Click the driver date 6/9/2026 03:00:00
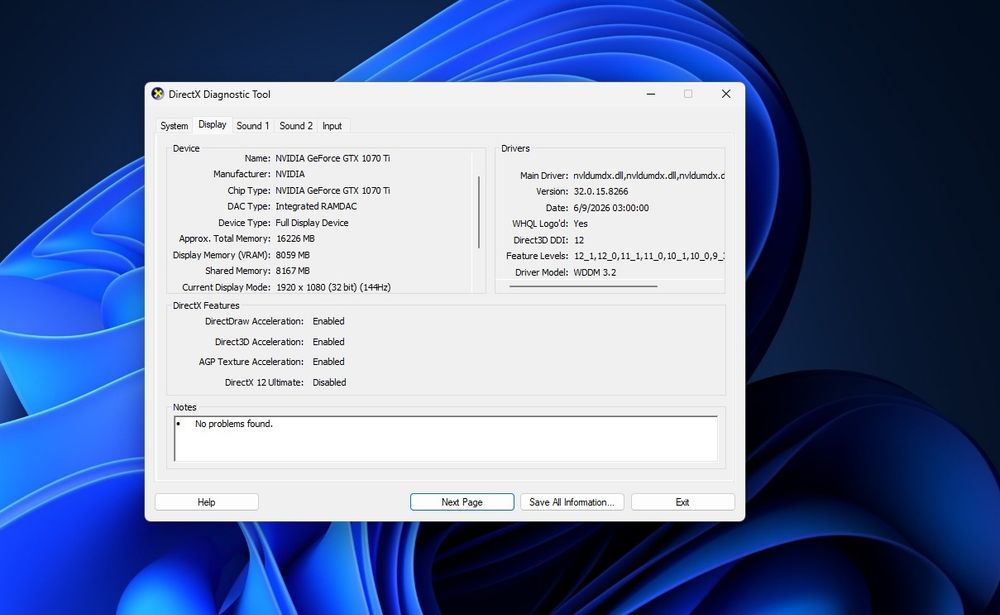Screen dimensions: 1000x615 611,208
